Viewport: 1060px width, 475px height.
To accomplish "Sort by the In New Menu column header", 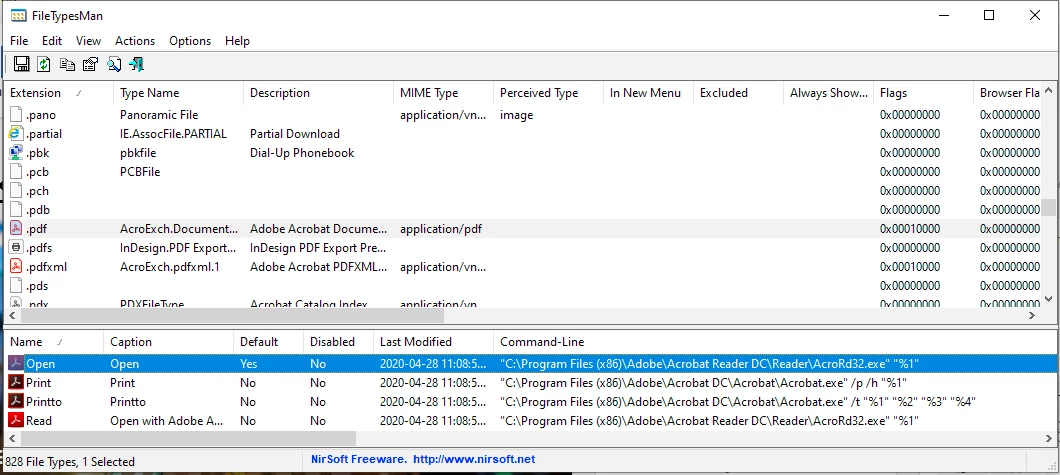I will (x=648, y=93).
